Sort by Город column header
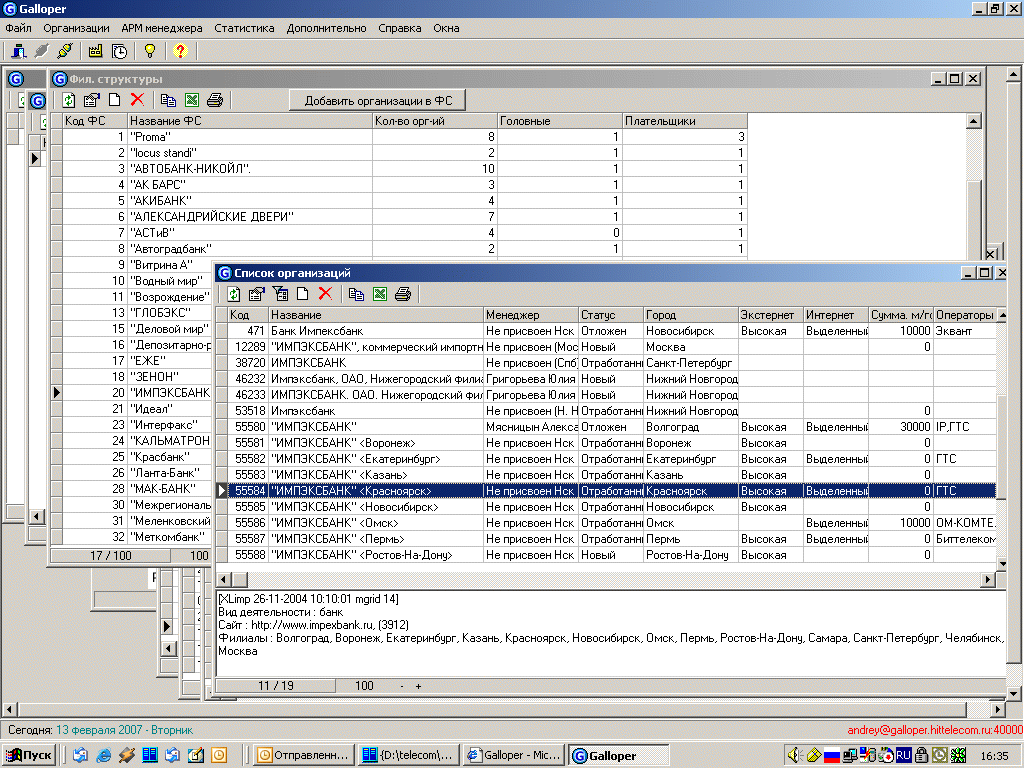This screenshot has width=1024, height=768. [691, 315]
